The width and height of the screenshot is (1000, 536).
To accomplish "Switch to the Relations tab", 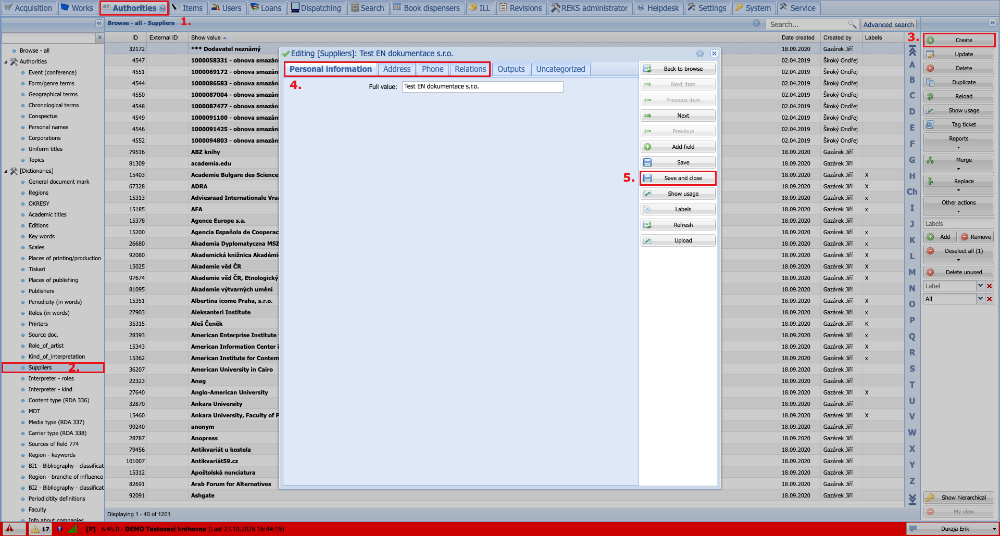I will 471,69.
